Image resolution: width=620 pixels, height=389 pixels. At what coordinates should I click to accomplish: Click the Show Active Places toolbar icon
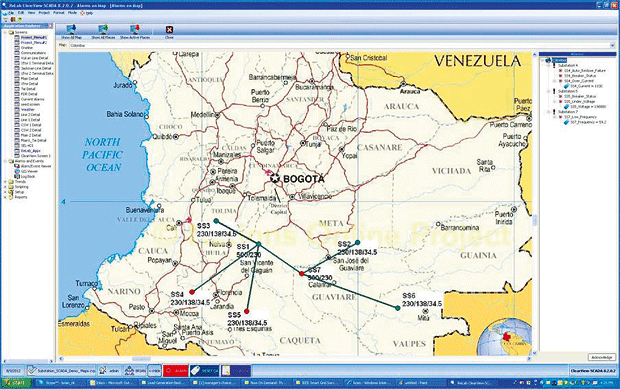coord(135,30)
